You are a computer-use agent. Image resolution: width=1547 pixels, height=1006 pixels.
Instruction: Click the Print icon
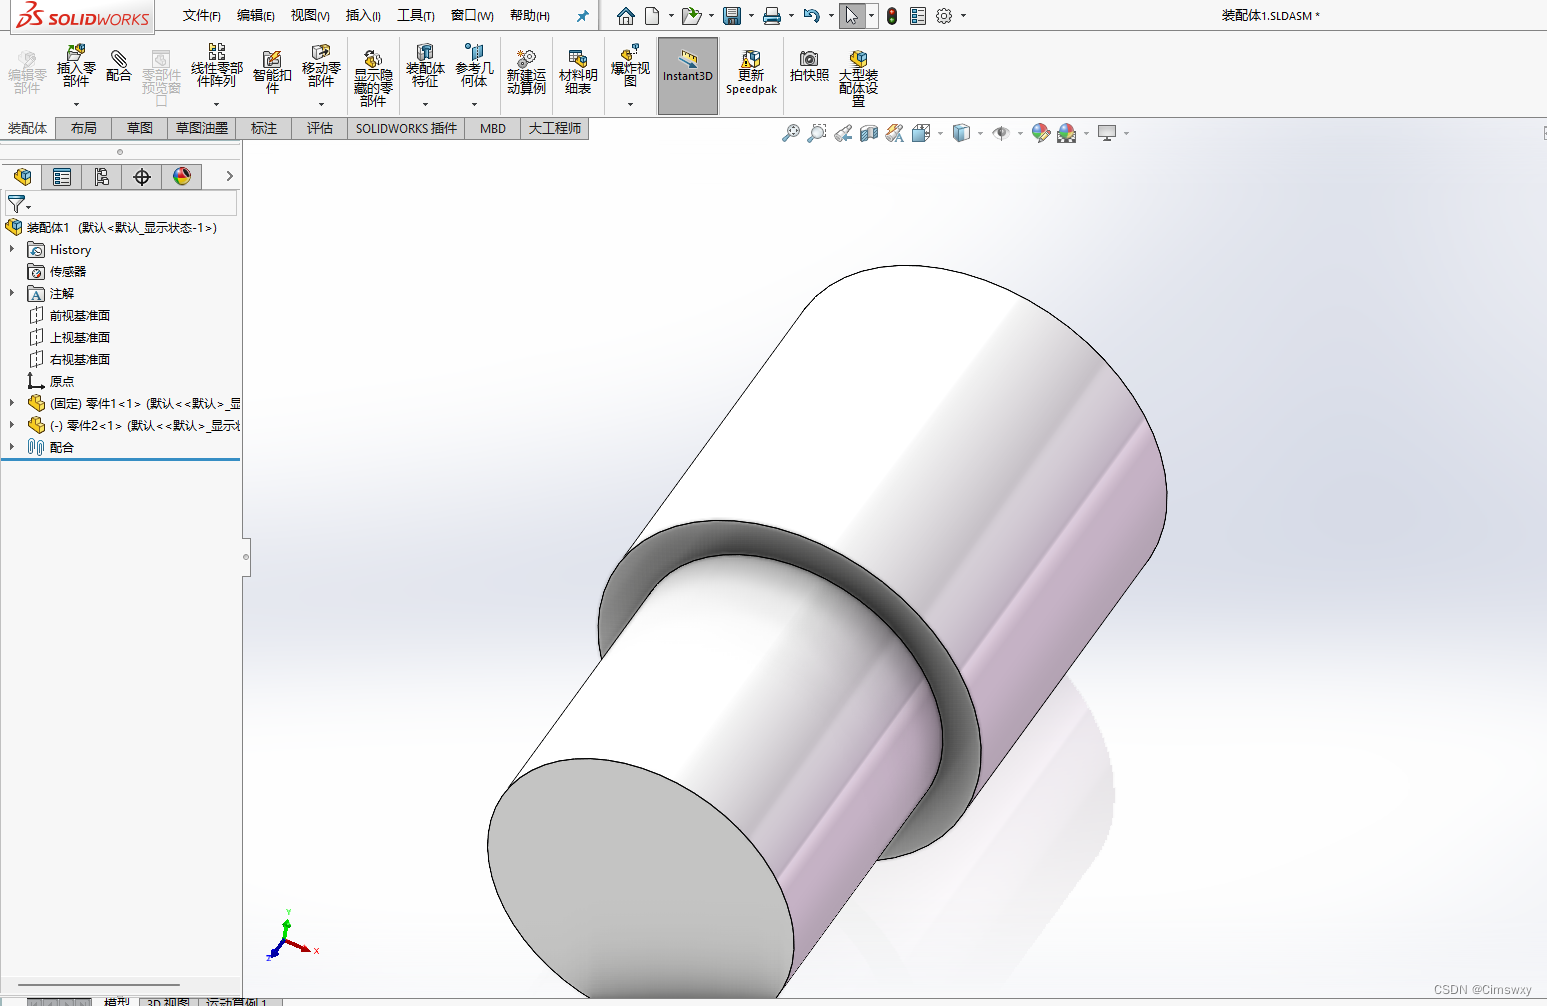pyautogui.click(x=772, y=16)
